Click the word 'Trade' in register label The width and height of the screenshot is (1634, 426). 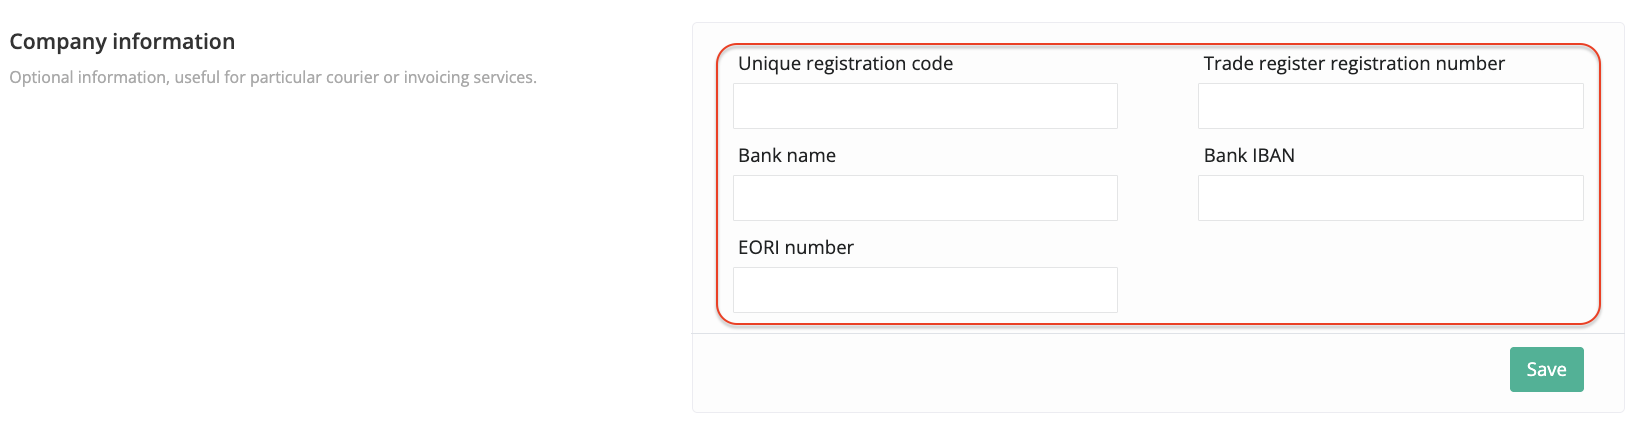coord(1227,64)
